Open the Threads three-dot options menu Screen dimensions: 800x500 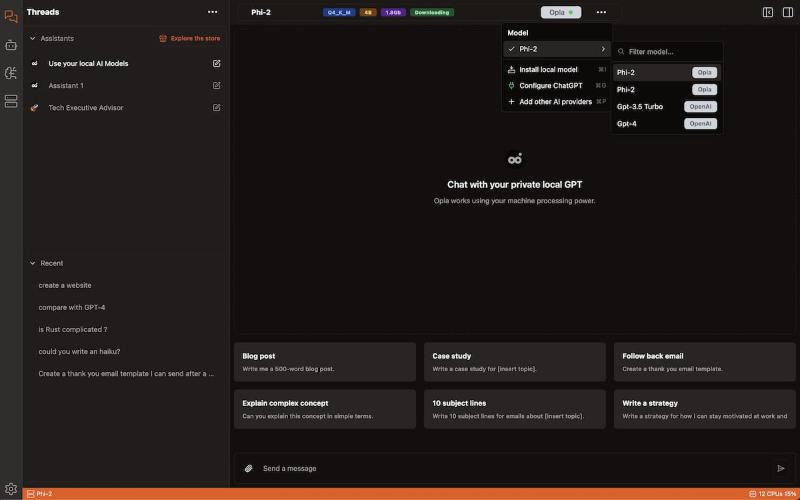[x=212, y=12]
